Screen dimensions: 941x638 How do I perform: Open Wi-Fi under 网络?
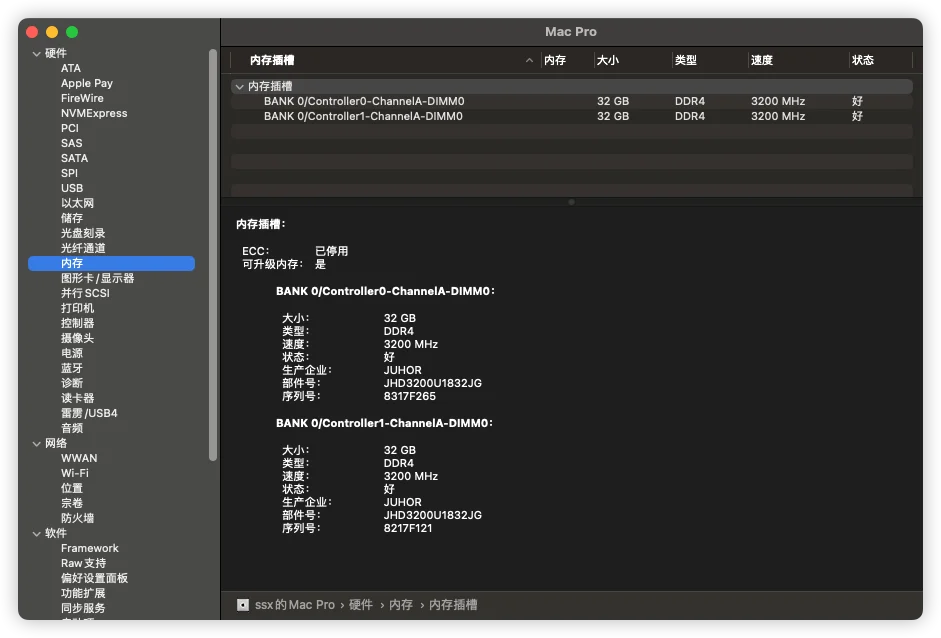(x=74, y=474)
